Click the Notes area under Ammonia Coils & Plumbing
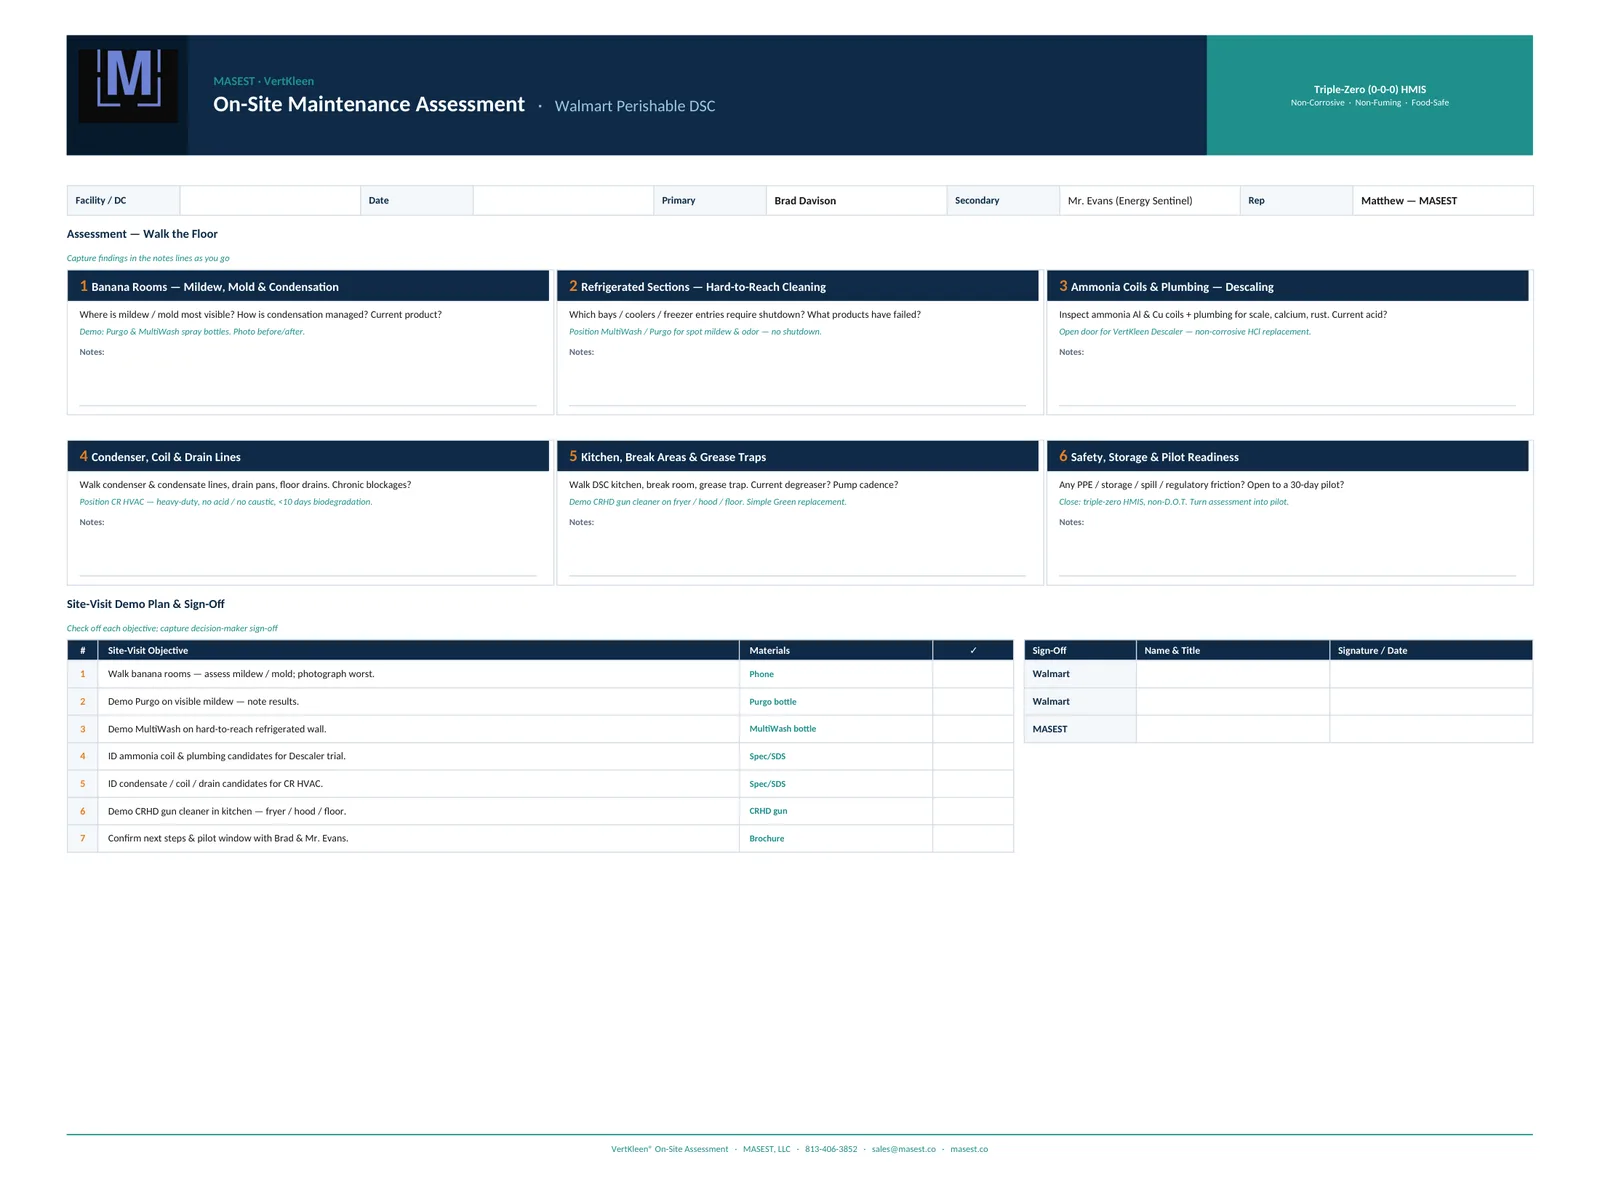This screenshot has width=1600, height=1200. tap(1287, 378)
